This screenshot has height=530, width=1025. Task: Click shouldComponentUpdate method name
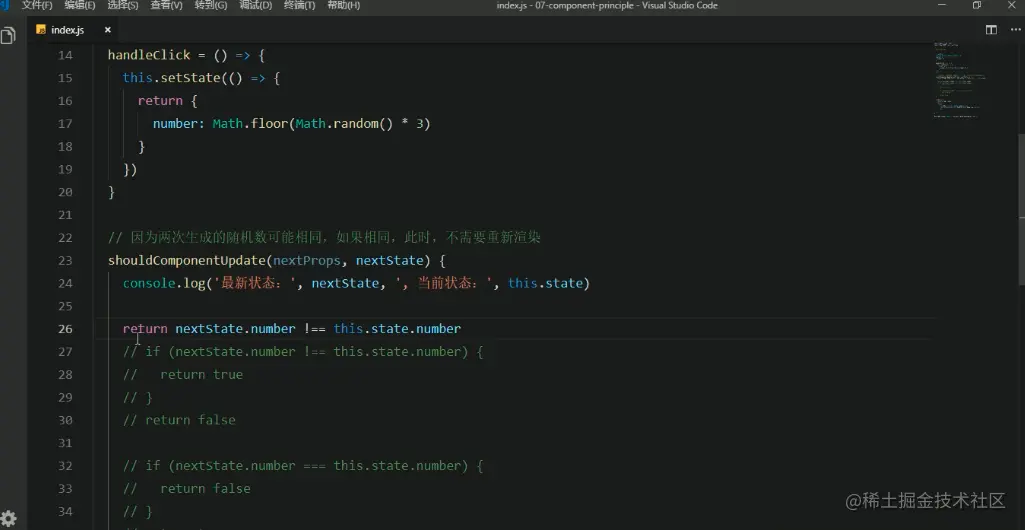click(x=187, y=260)
